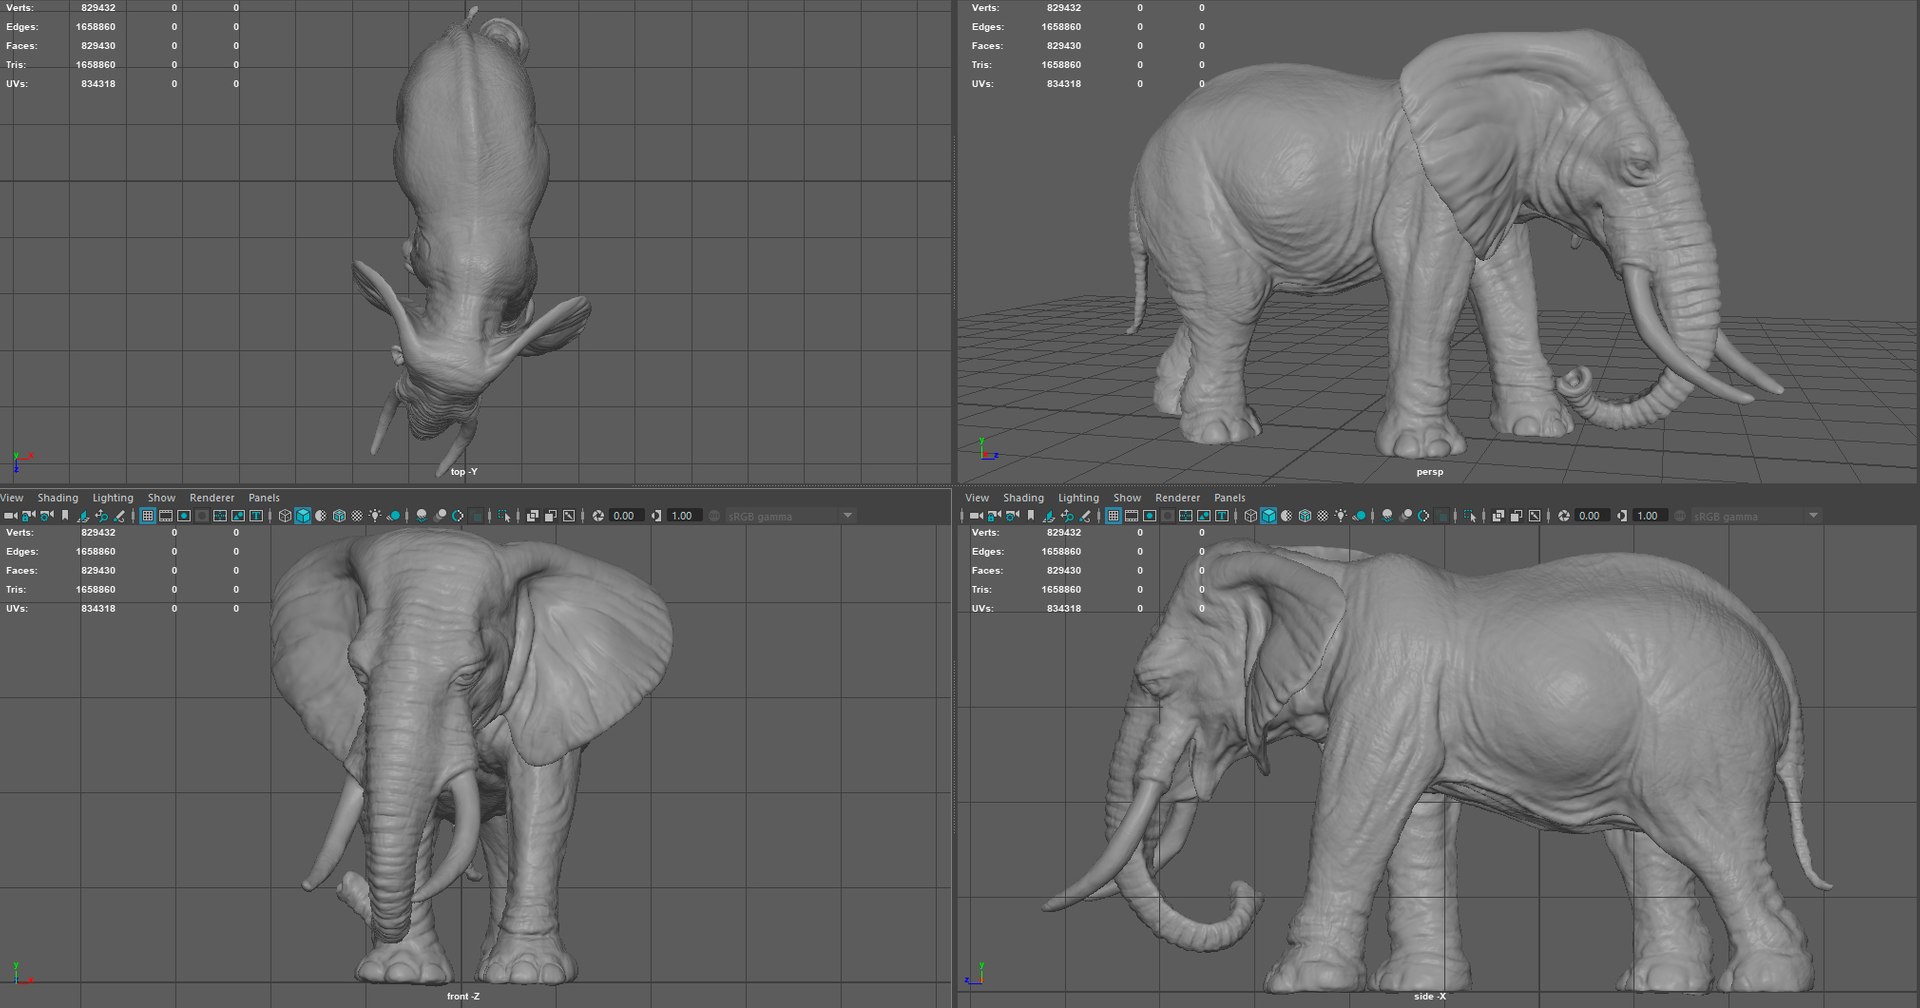The image size is (1920, 1008).
Task: Click Select Camera icon in front panel
Action: (x=10, y=516)
